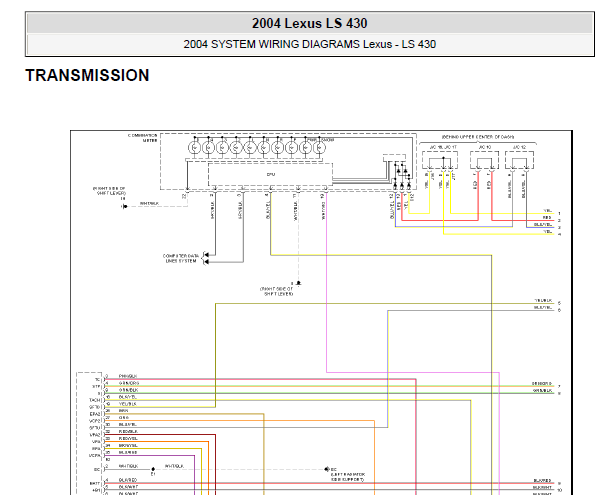Click wire end number 8 labeled GRN/BLK
Viewport: 608px width, 495px height.
click(559, 393)
